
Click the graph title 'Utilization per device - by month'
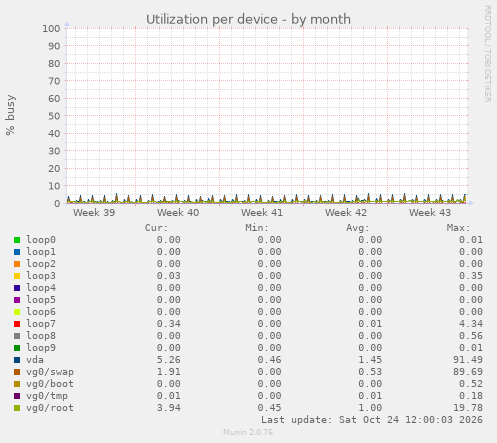click(x=248, y=19)
